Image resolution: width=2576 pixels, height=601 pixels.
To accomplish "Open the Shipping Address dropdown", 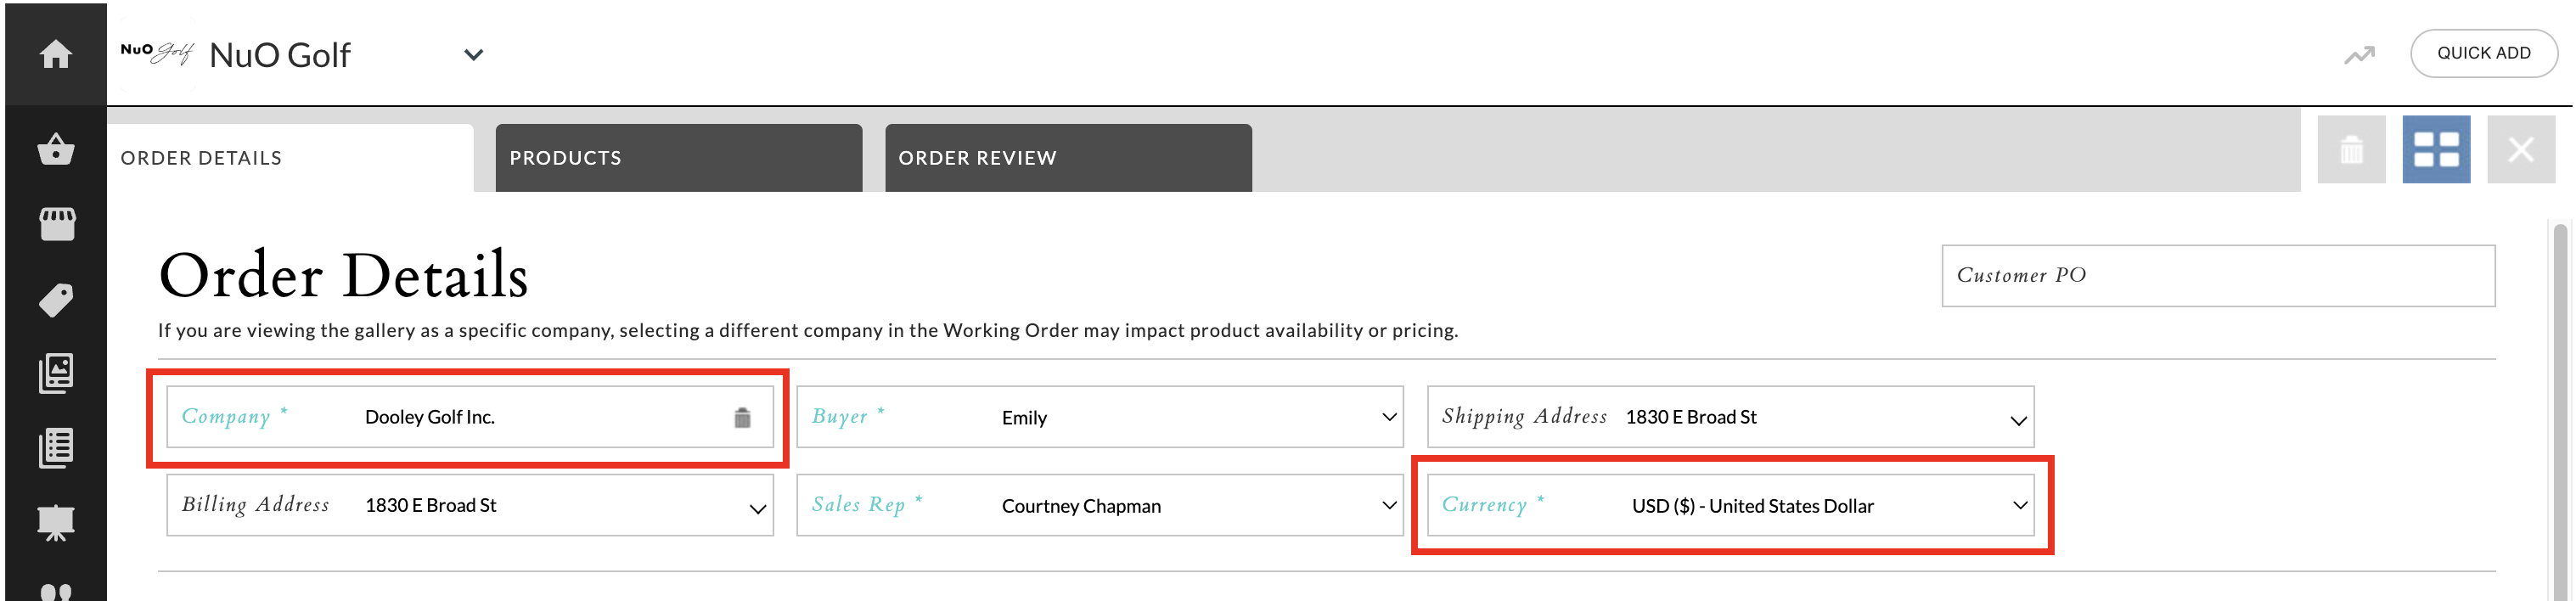I will tap(2018, 420).
